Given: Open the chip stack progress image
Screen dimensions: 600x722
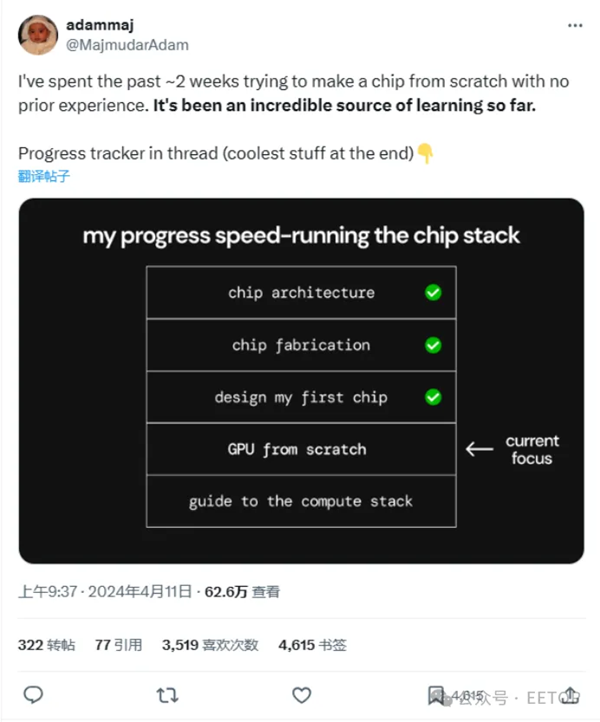Looking at the screenshot, I should (301, 380).
